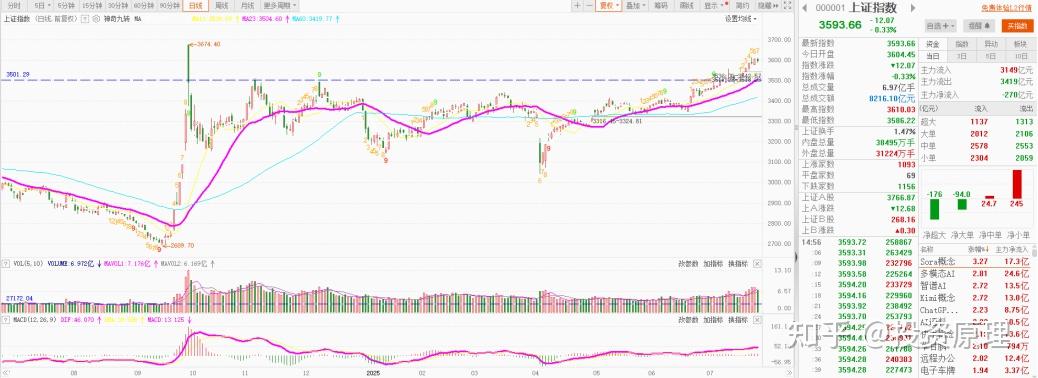Open the 免费体验L2行情 link
The width and height of the screenshot is (1038, 378).
pos(1006,8)
